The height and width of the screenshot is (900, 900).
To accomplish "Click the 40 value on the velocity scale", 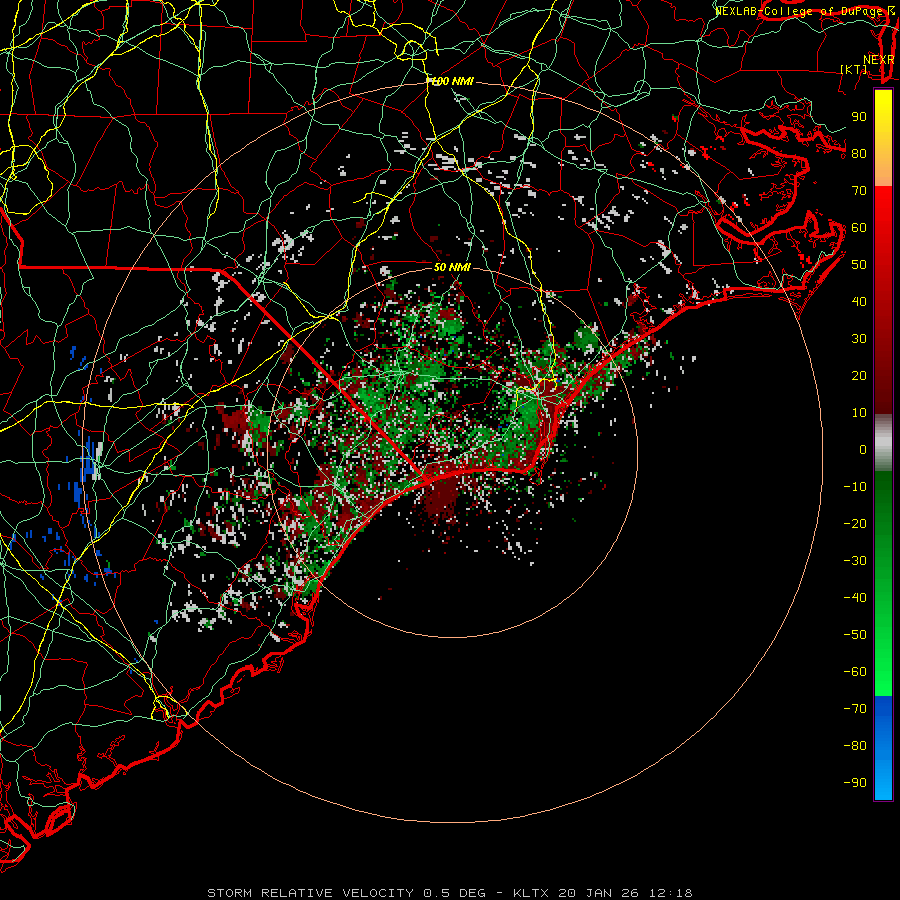I will pyautogui.click(x=859, y=302).
